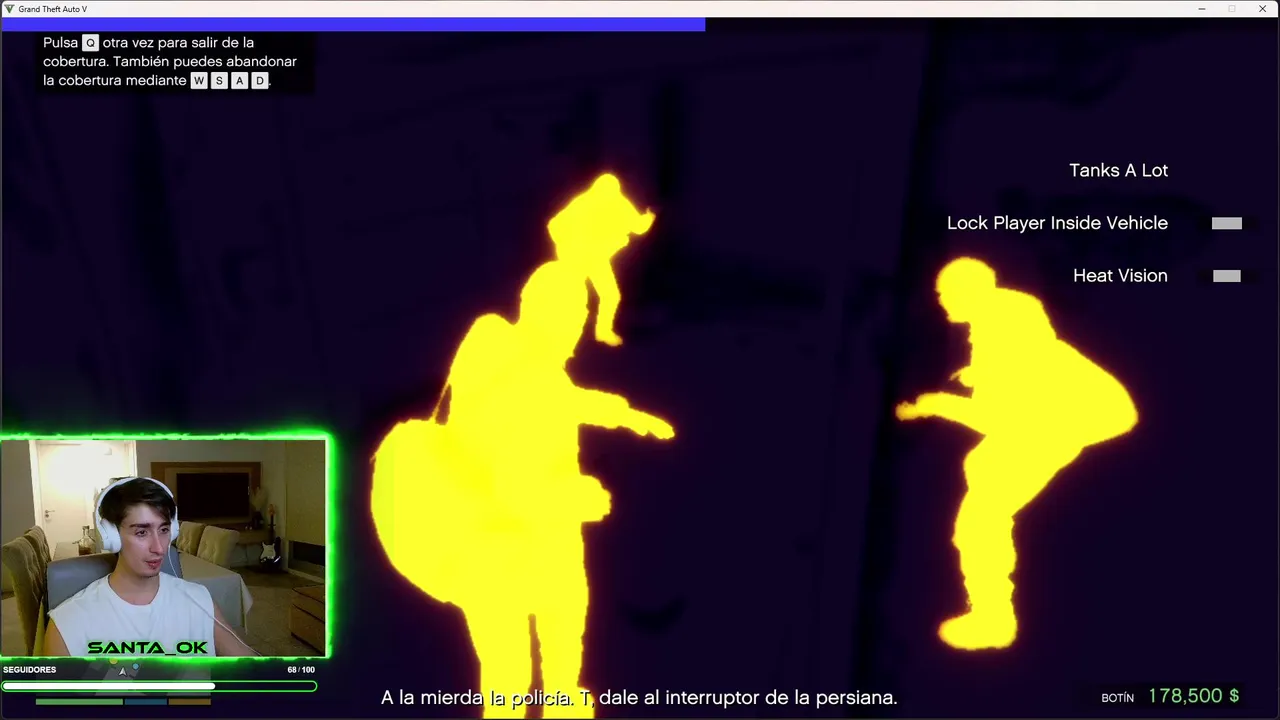Click the Grand Theft Auto V title bar icon

pyautogui.click(x=9, y=9)
